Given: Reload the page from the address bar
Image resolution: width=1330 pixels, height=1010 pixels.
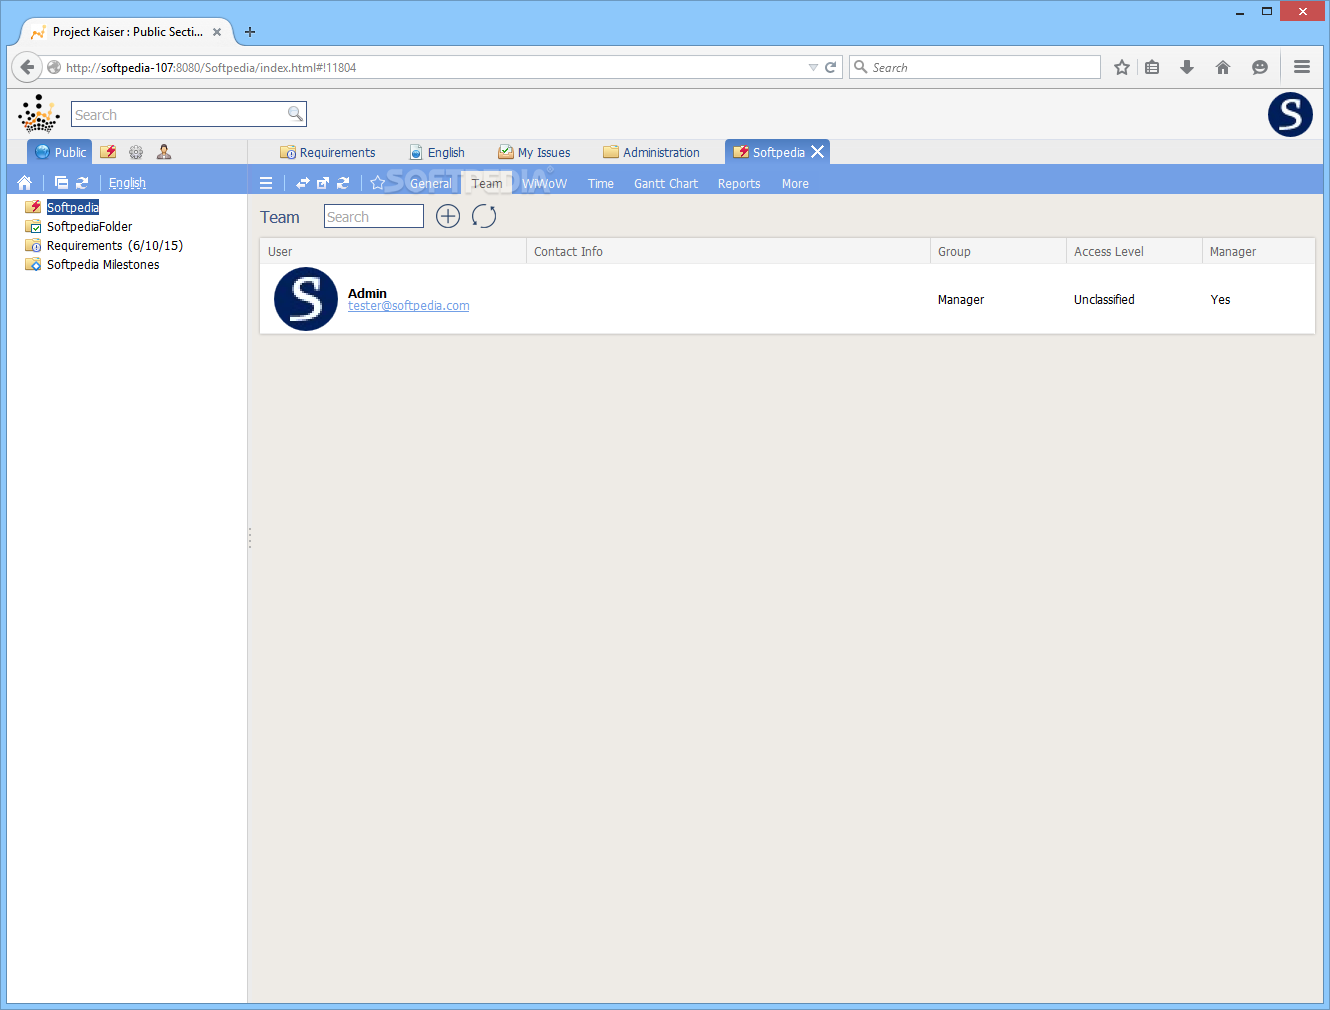Looking at the screenshot, I should [830, 67].
